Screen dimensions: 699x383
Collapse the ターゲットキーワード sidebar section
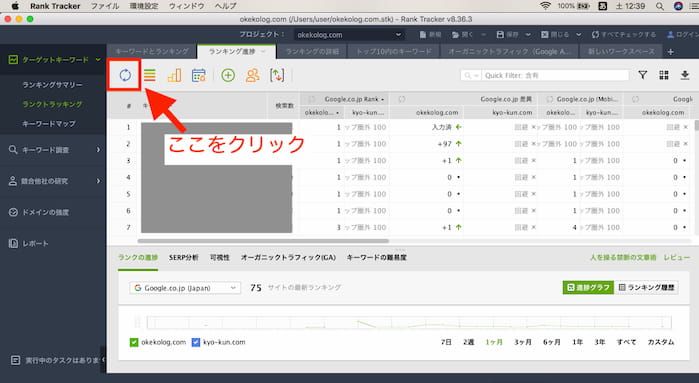click(98, 59)
